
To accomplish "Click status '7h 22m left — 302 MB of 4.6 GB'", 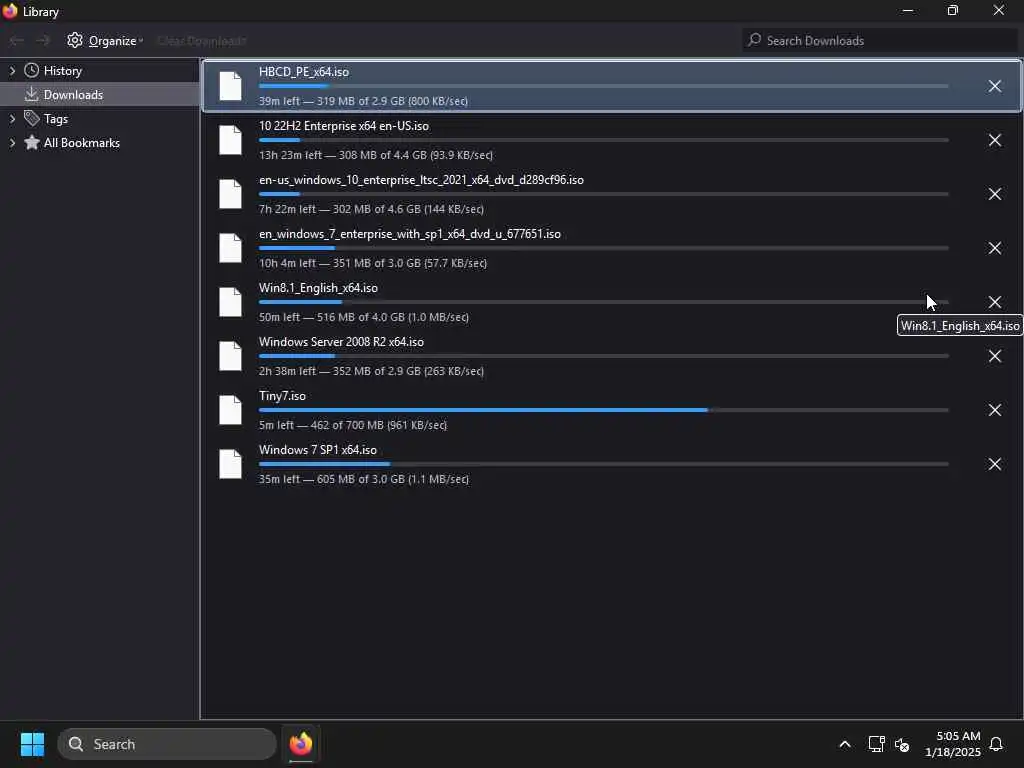I will tap(371, 209).
